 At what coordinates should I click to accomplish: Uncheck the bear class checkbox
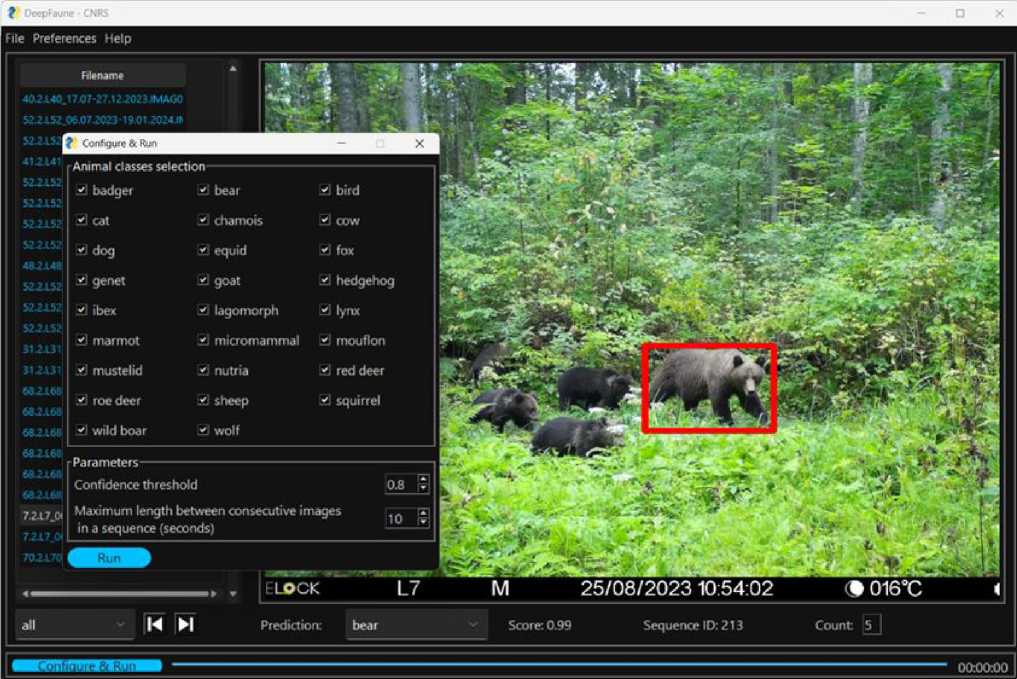[x=203, y=190]
